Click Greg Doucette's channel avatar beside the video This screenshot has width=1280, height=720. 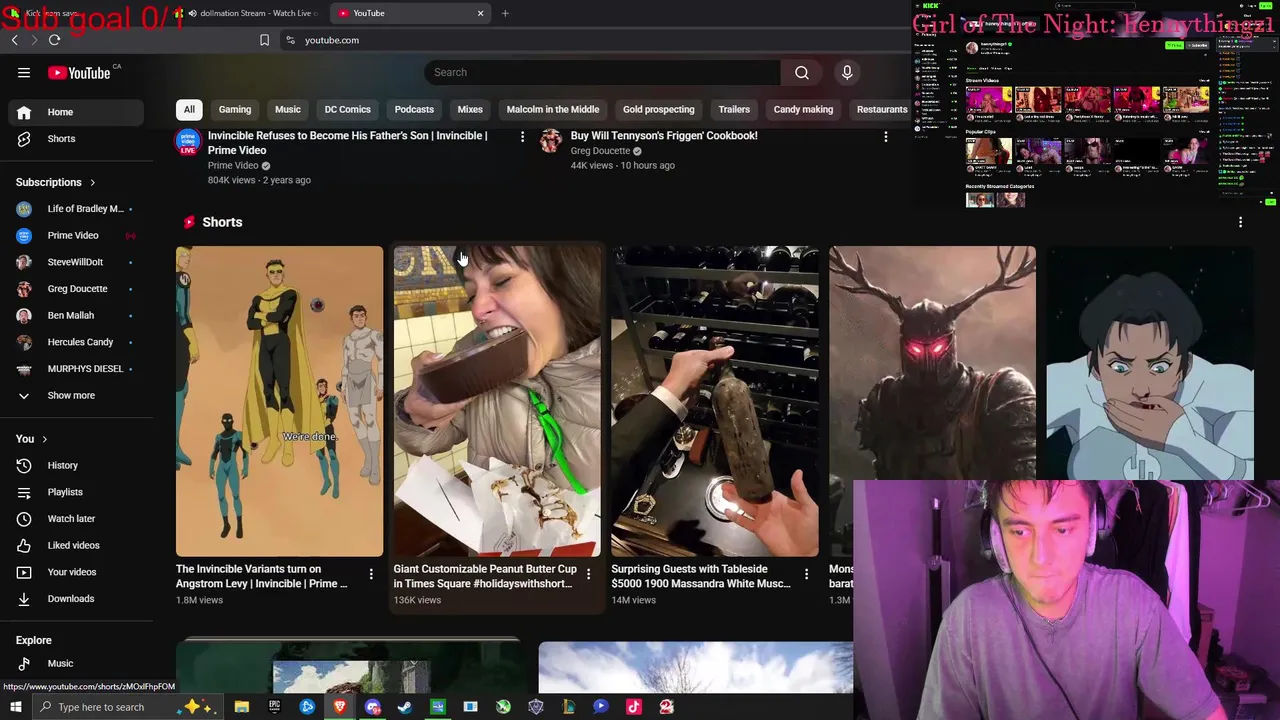click(551, 141)
